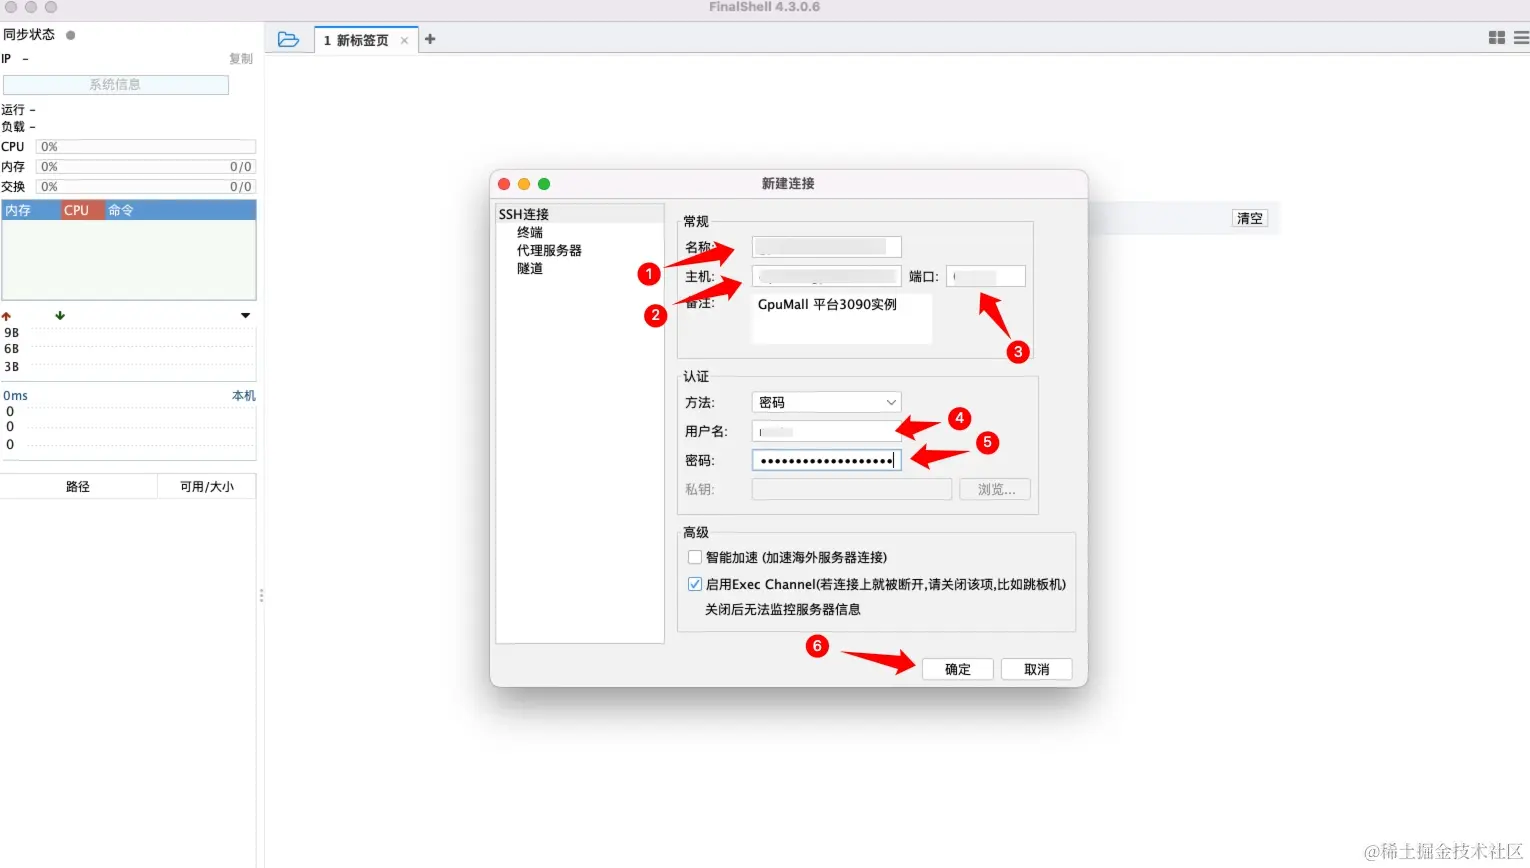Switch to grid layout view icon
1530x868 pixels.
pyautogui.click(x=1497, y=38)
